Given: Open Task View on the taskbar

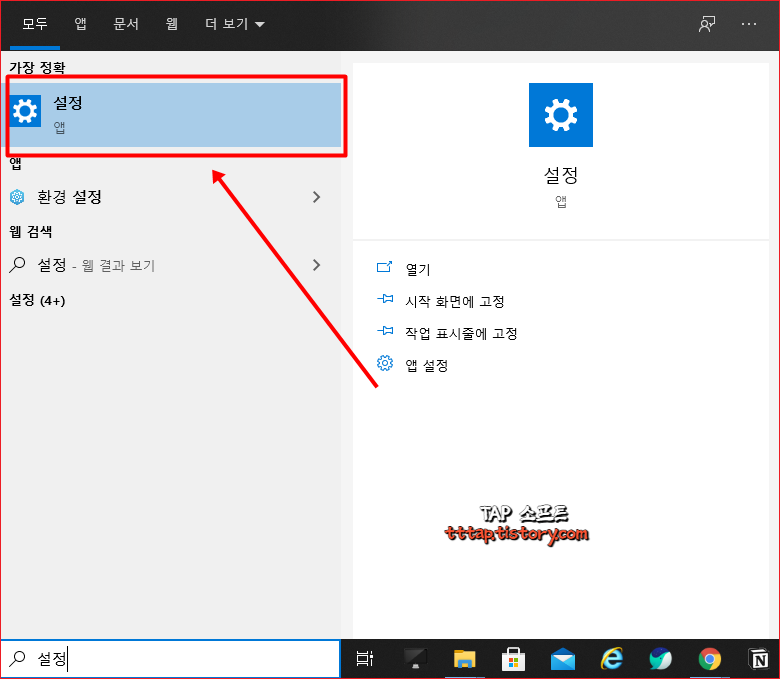Looking at the screenshot, I should (365, 659).
